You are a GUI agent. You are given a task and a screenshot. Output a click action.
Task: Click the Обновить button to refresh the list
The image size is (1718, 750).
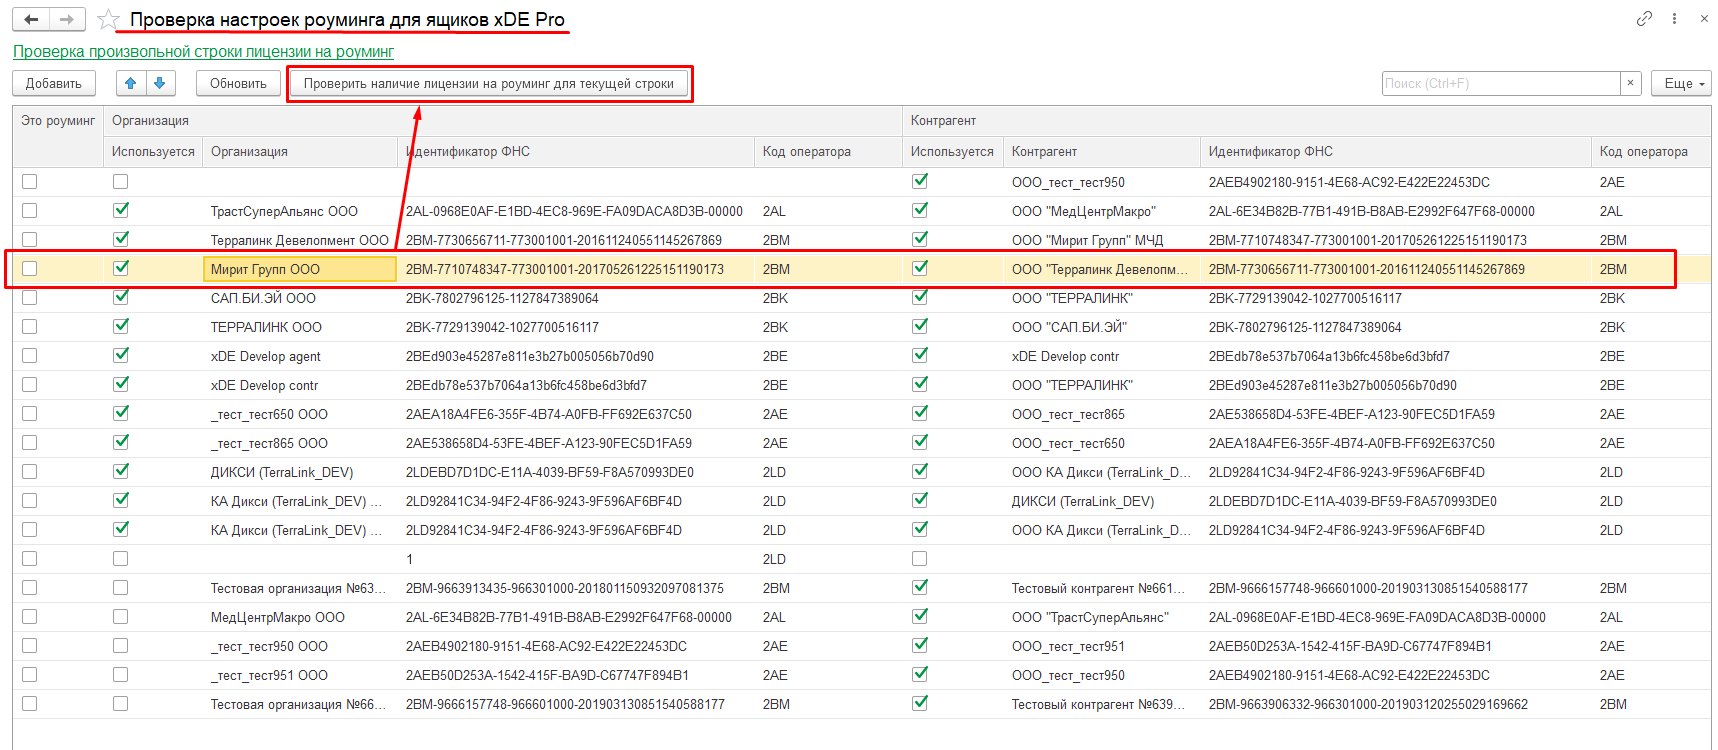point(238,83)
